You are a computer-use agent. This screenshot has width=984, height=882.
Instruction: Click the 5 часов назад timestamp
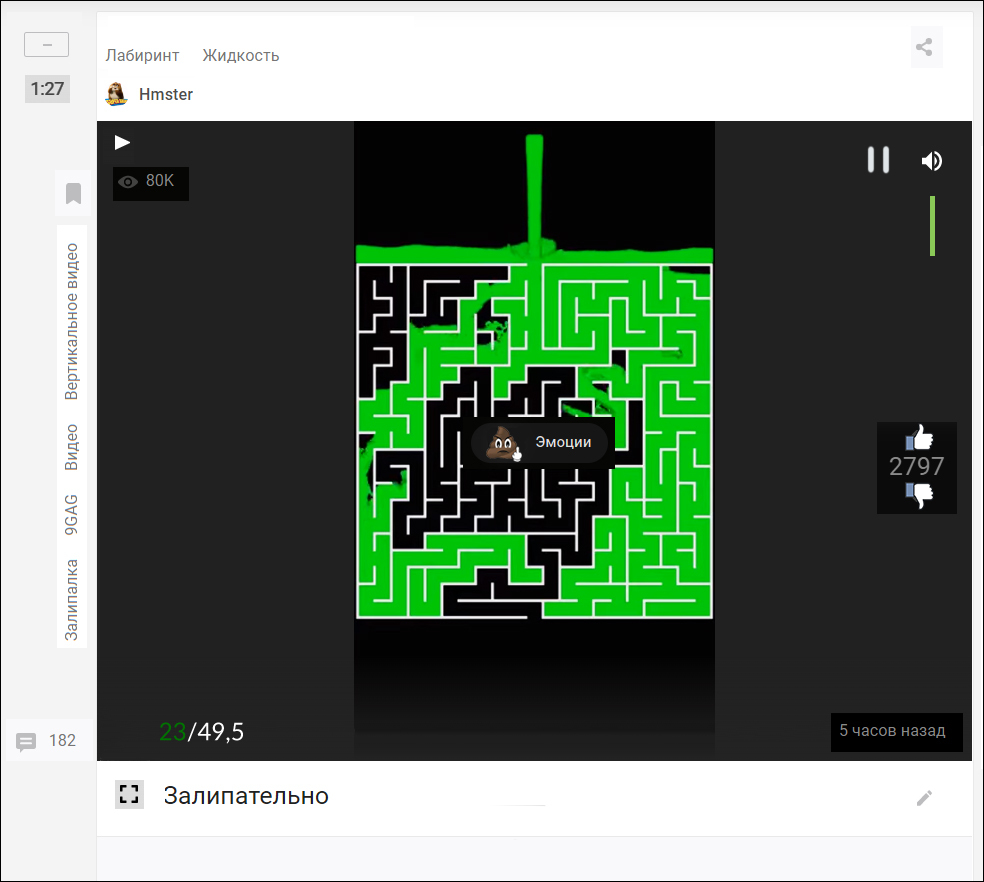[x=892, y=731]
